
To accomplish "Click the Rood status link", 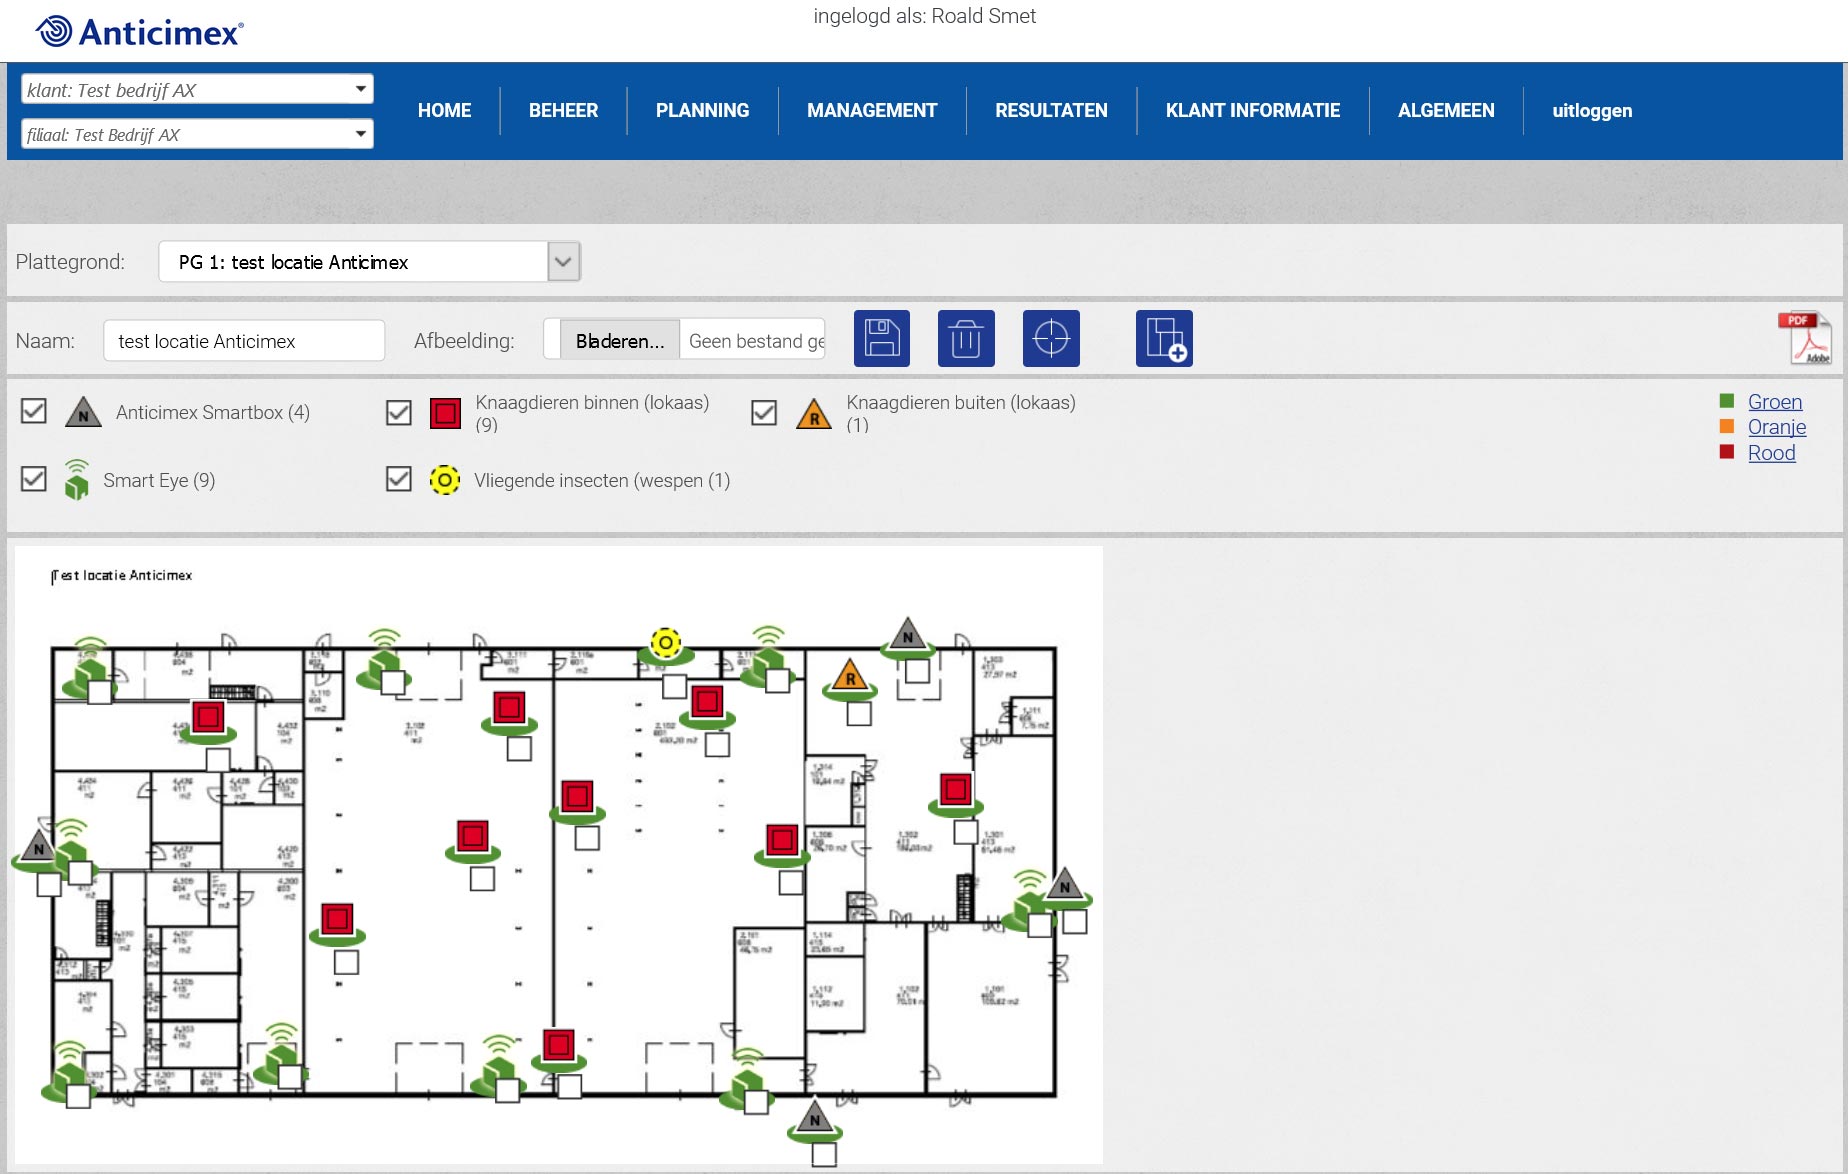I will pyautogui.click(x=1771, y=453).
